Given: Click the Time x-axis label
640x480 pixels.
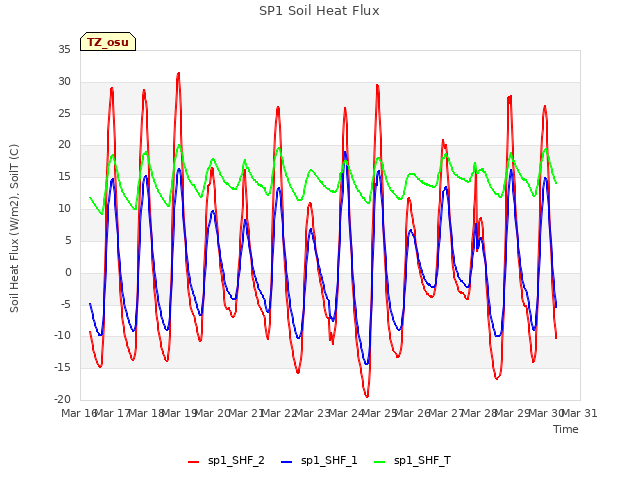Looking at the screenshot, I should [x=566, y=429].
